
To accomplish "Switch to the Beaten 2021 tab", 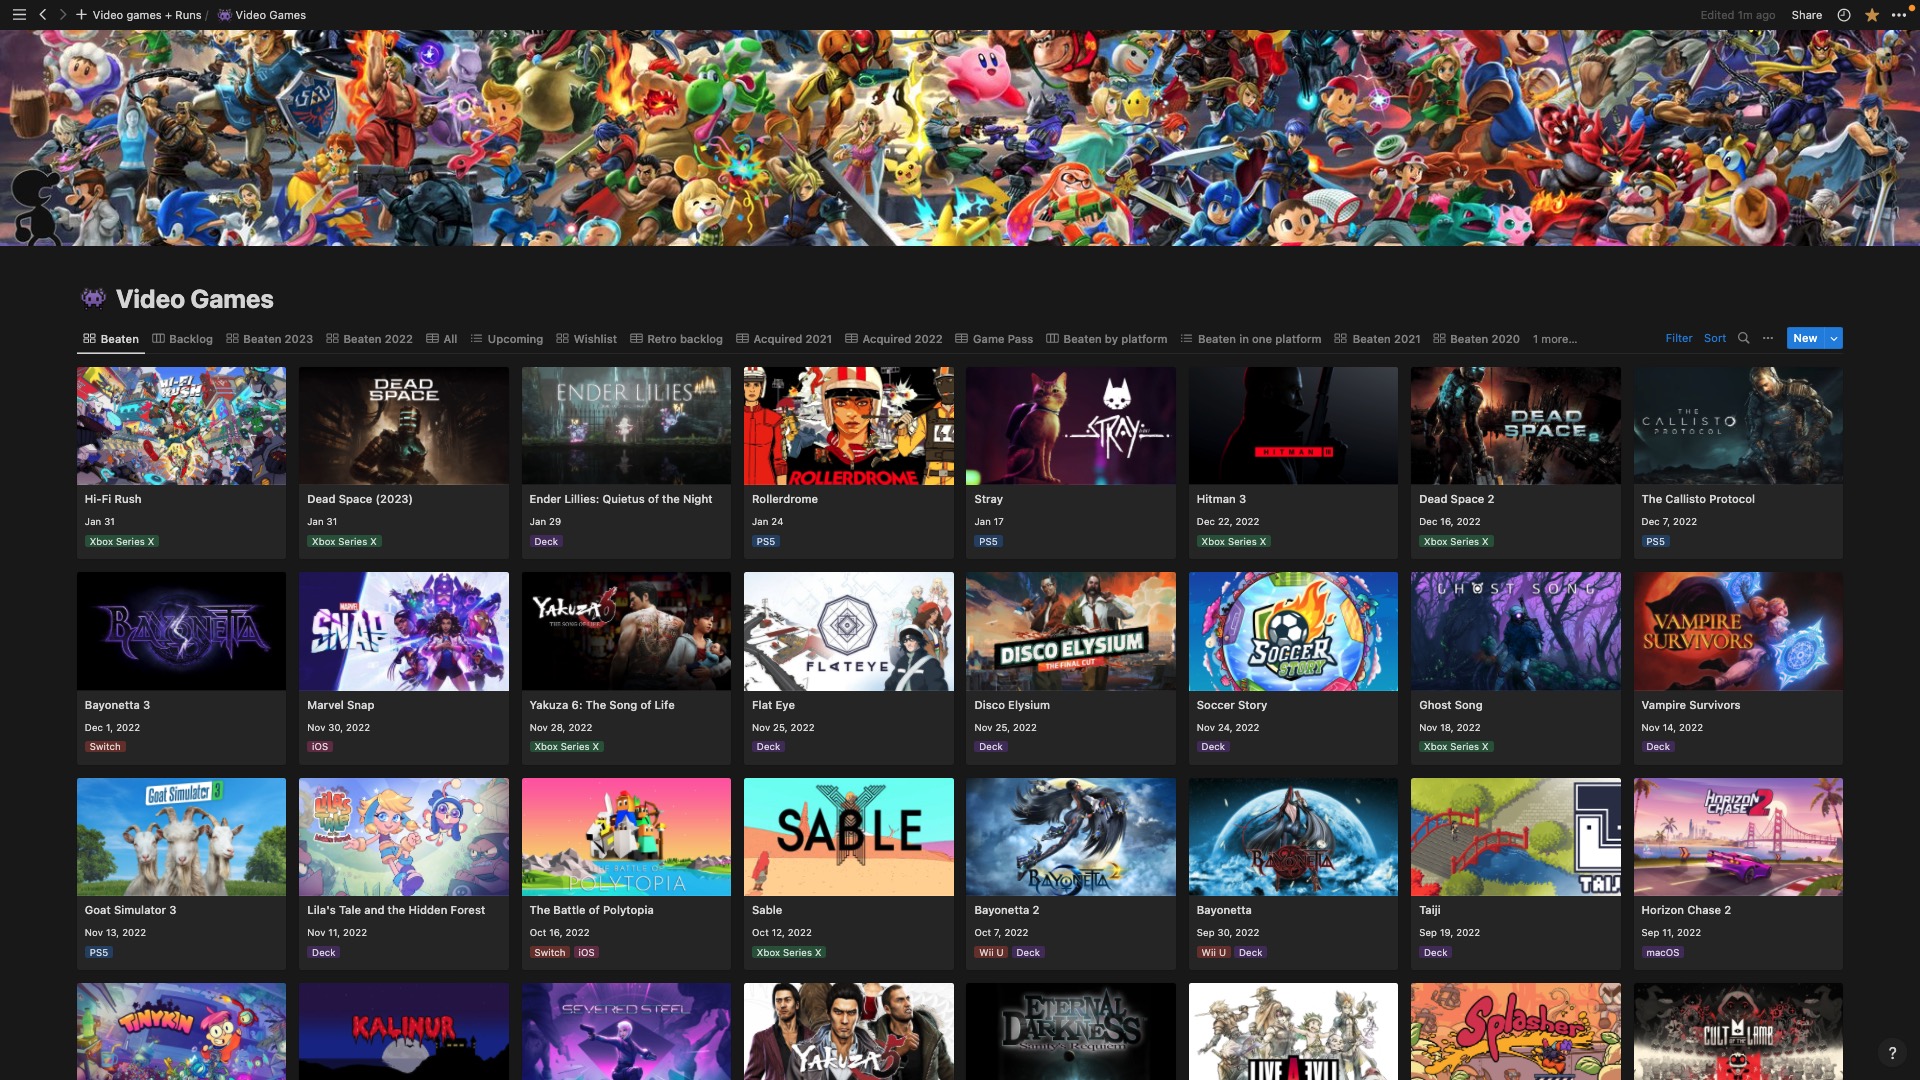I will pos(1377,339).
